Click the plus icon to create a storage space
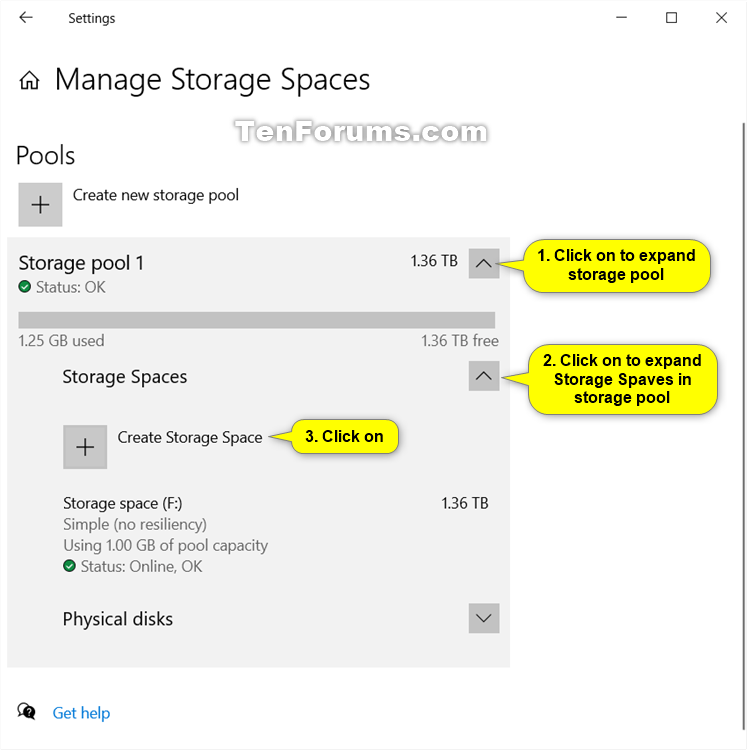Viewport: 747px width, 750px height. coord(85,447)
